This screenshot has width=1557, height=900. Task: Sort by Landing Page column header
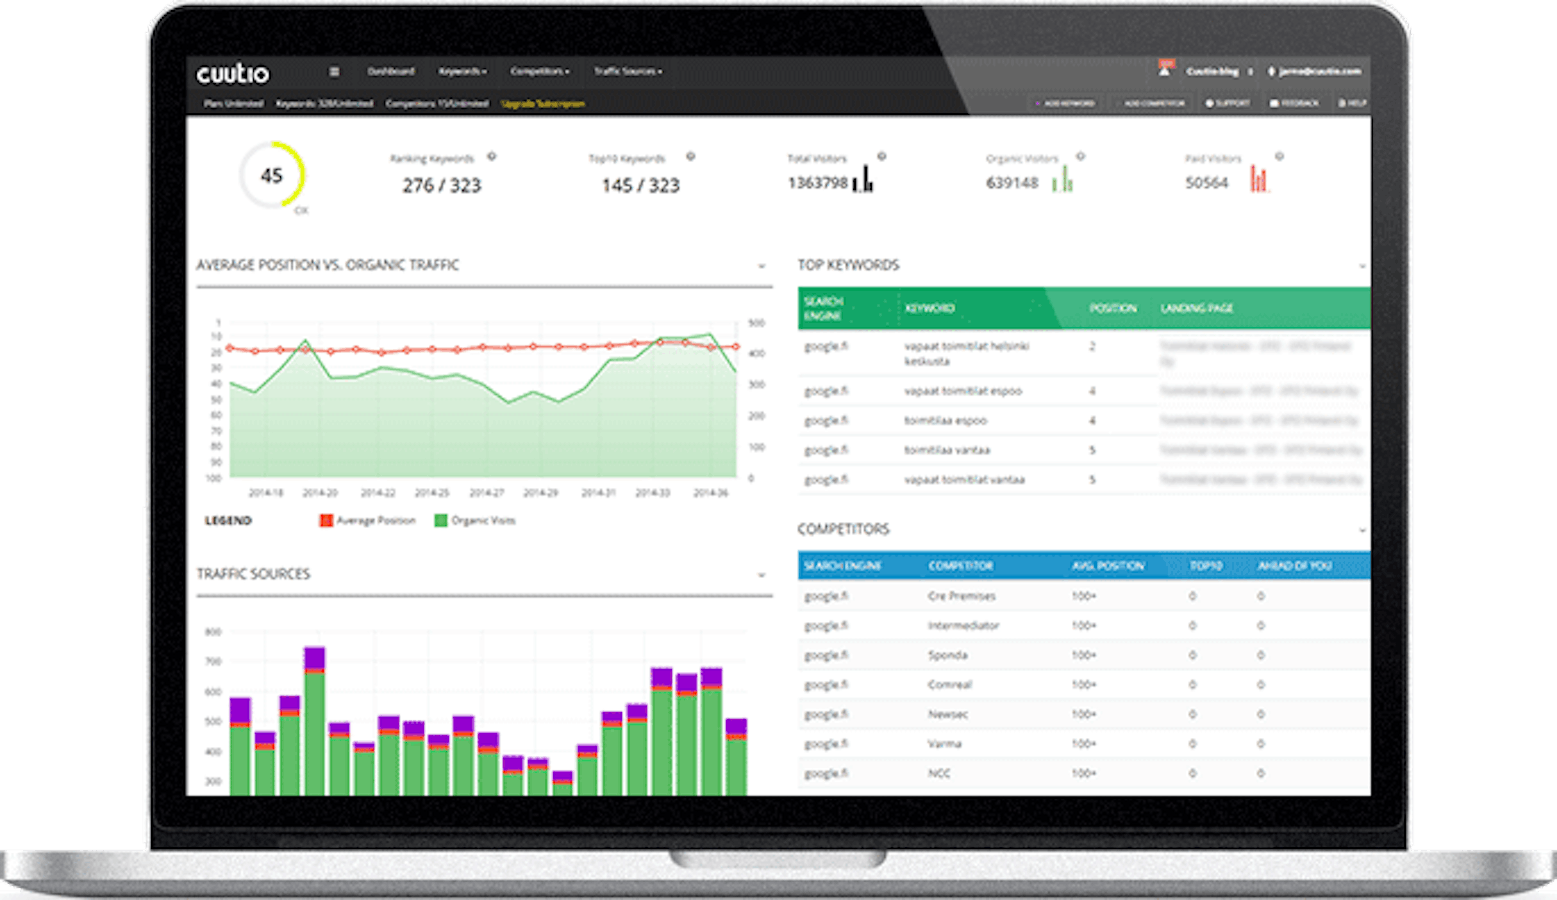(1197, 308)
